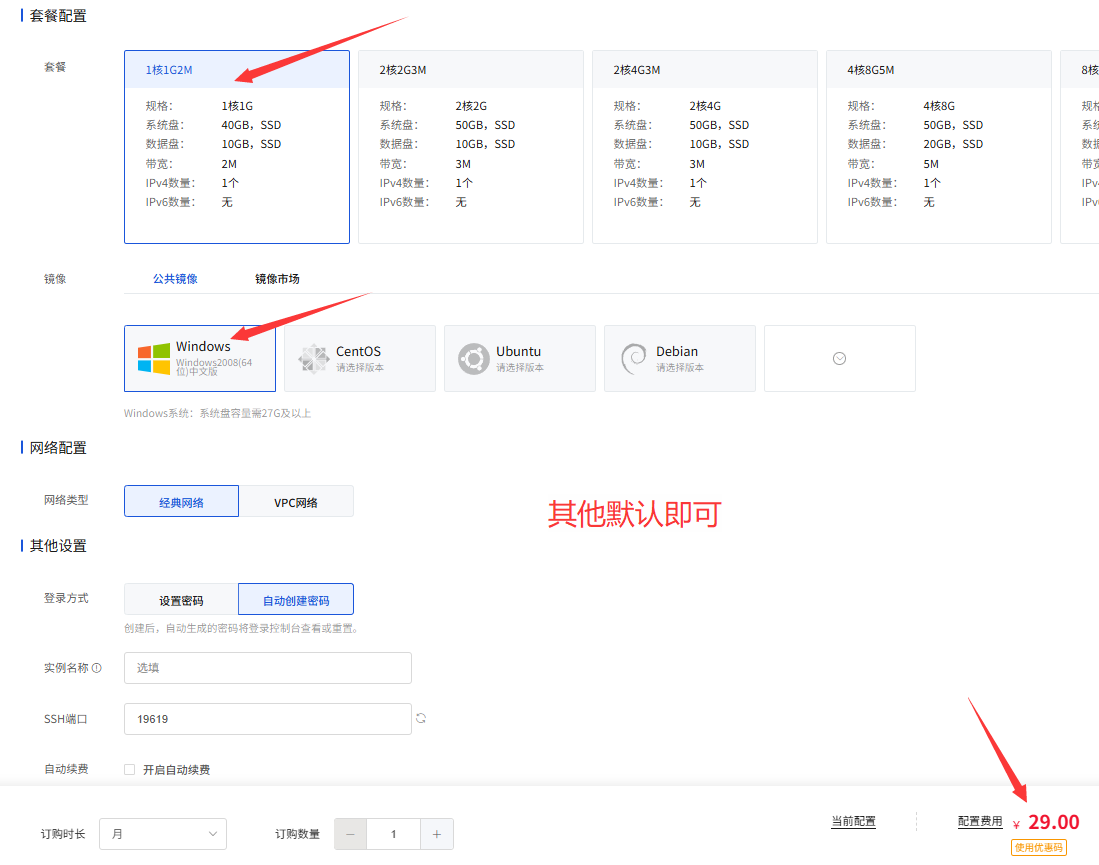The image size is (1099, 865).
Task: Pick the Ubuntu logo image option
Action: (x=474, y=359)
